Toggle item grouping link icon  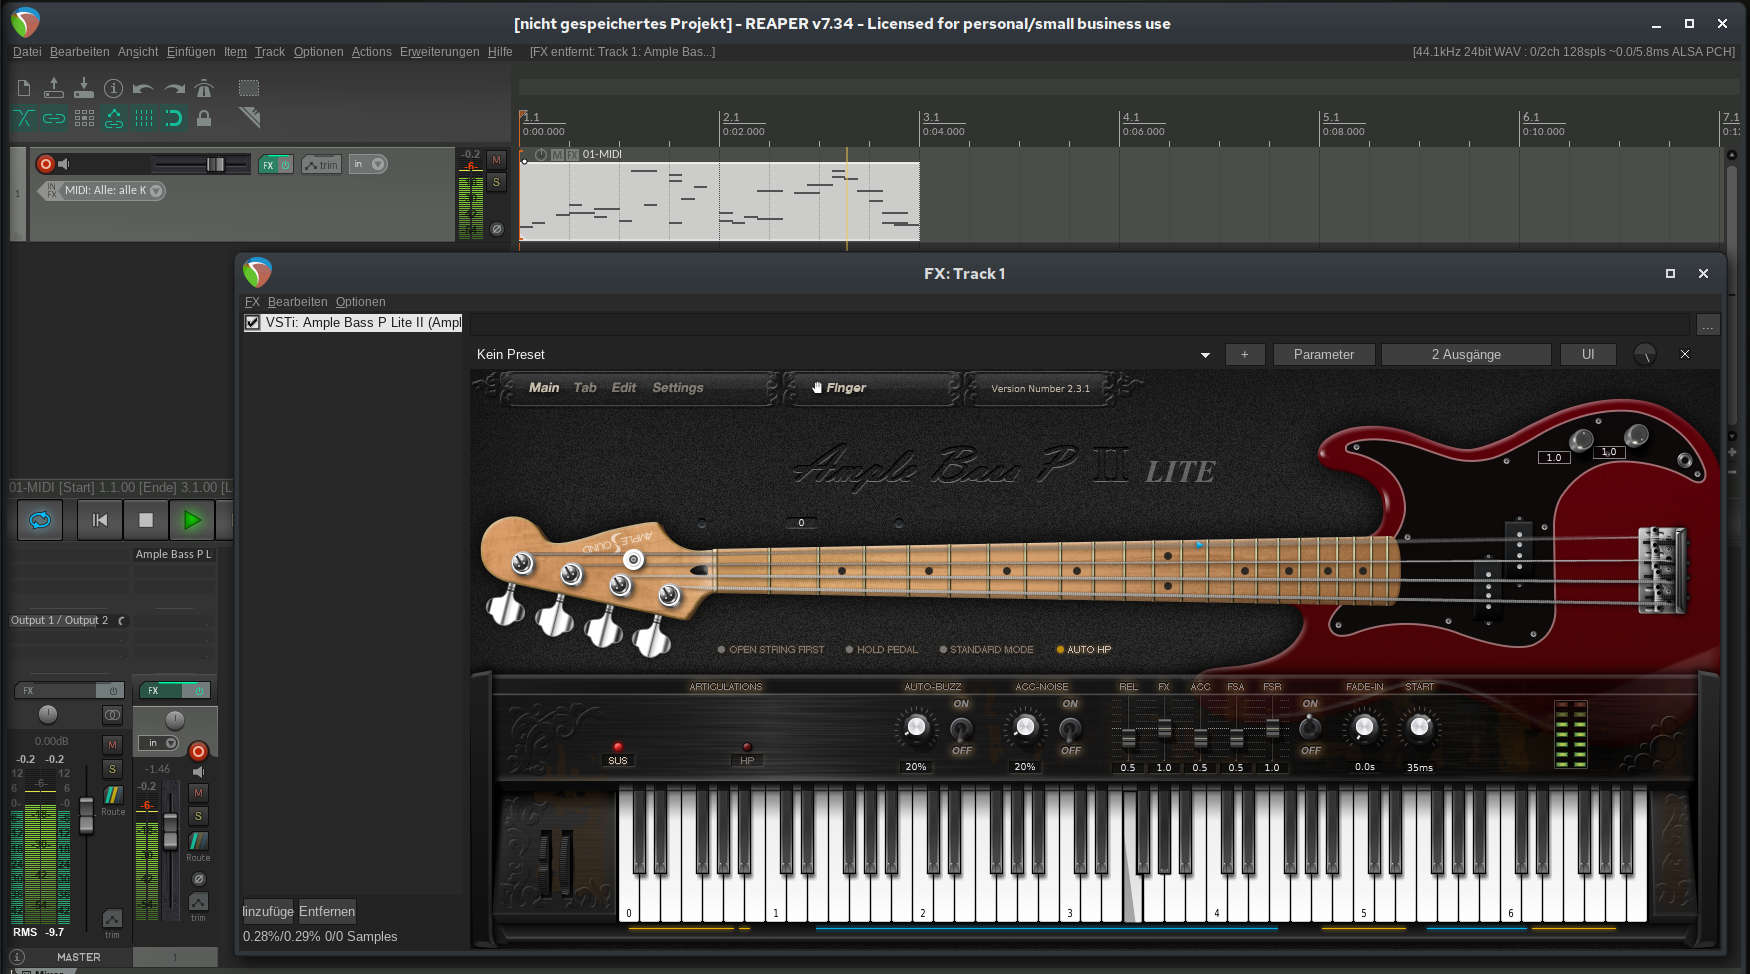pos(54,118)
